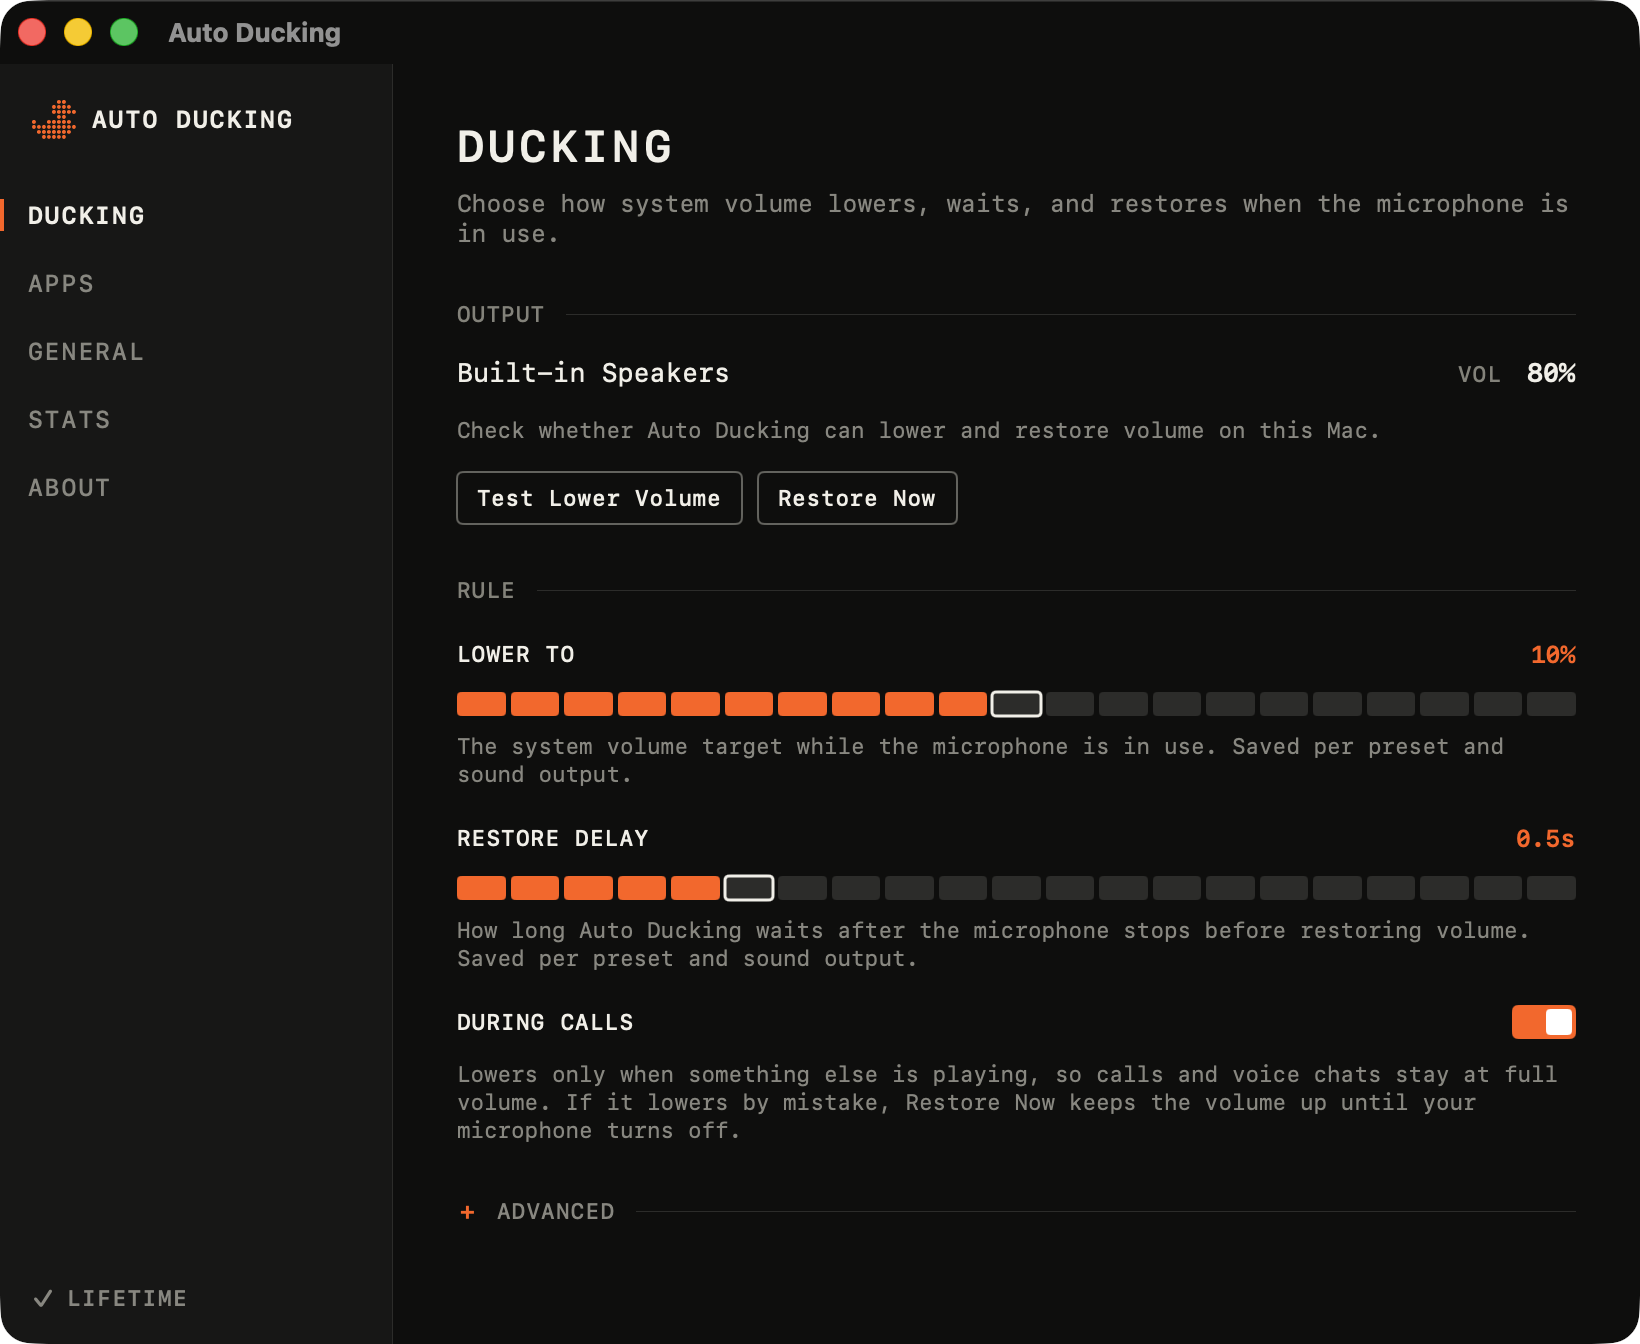Expand the Advanced section
Viewport: 1640px width, 1344px height.
556,1212
